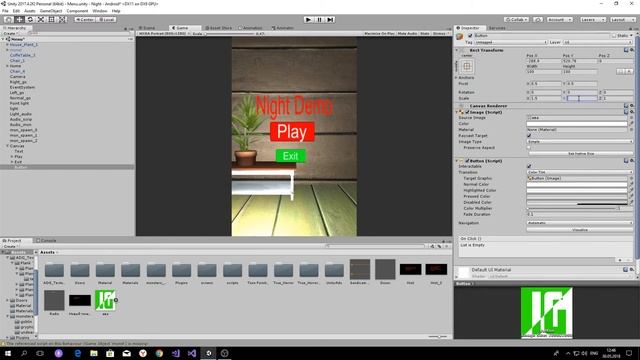
Task: Select the Scale tool in the toolbar
Action: 41,20
